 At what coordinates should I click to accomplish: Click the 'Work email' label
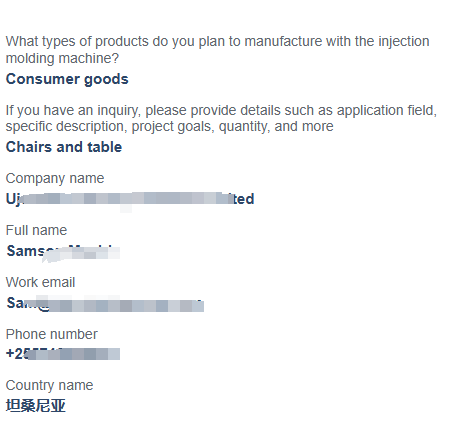(40, 282)
